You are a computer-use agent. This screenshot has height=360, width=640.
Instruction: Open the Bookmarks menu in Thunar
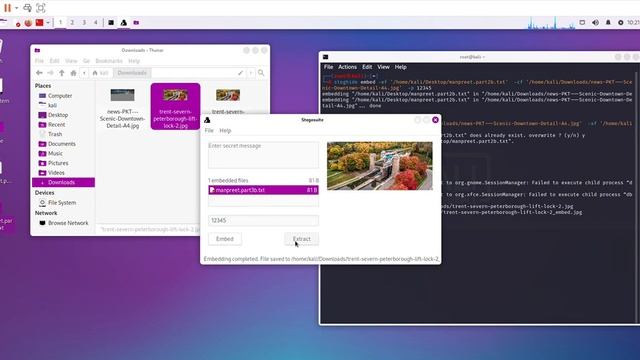pos(109,61)
